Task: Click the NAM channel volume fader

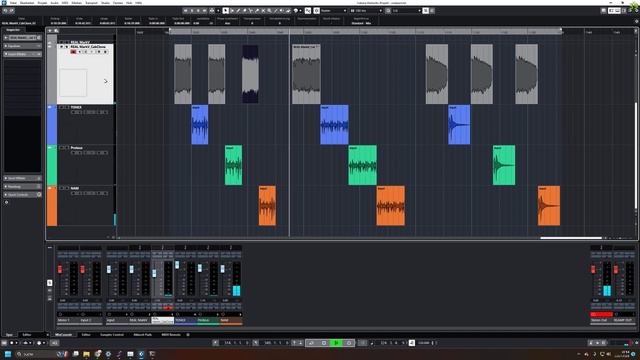Action: click(x=222, y=269)
